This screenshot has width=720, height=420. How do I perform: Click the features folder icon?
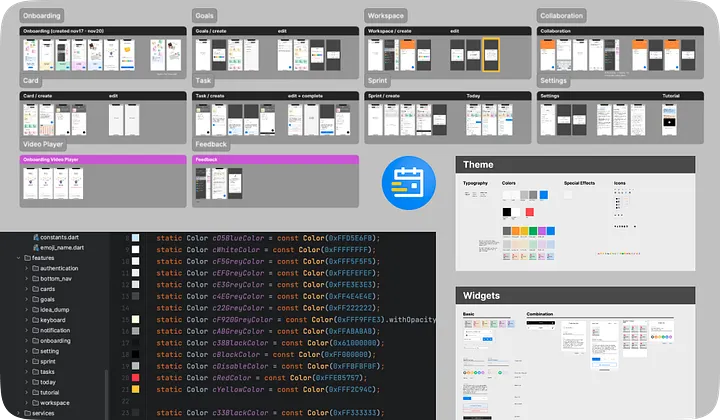(28, 258)
